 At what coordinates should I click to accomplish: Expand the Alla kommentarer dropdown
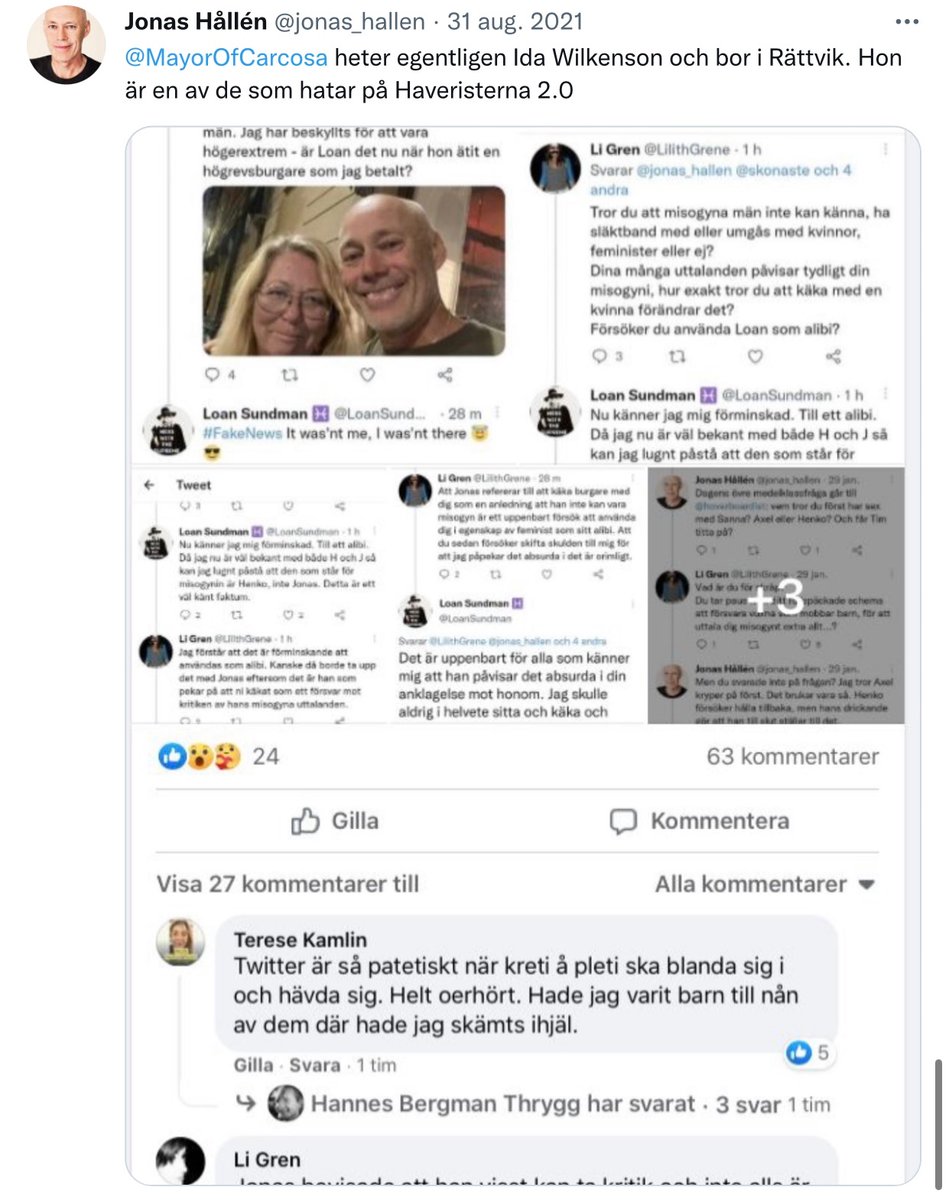coord(766,884)
